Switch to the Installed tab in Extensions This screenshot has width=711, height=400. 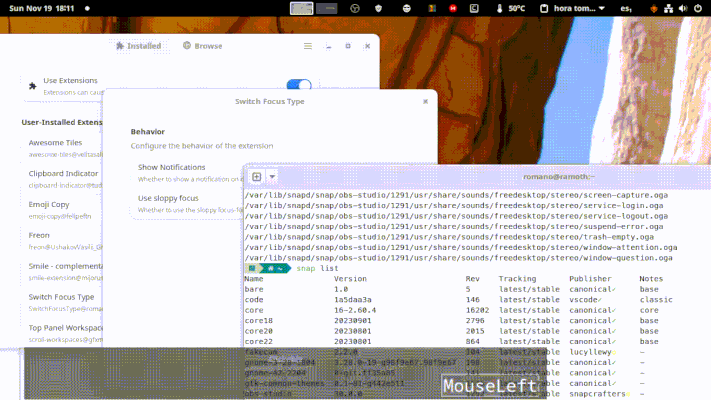point(138,46)
